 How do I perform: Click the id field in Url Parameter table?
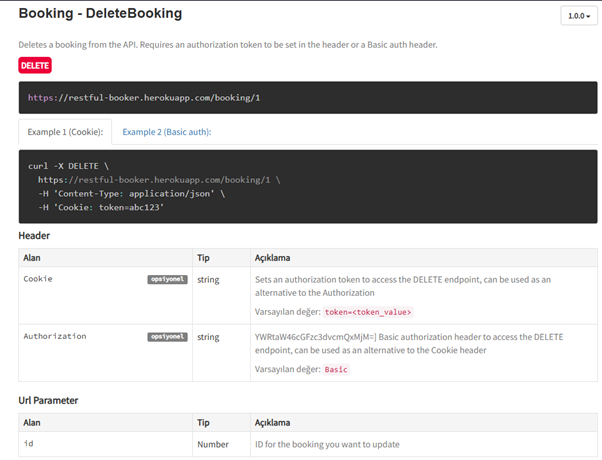[28, 443]
